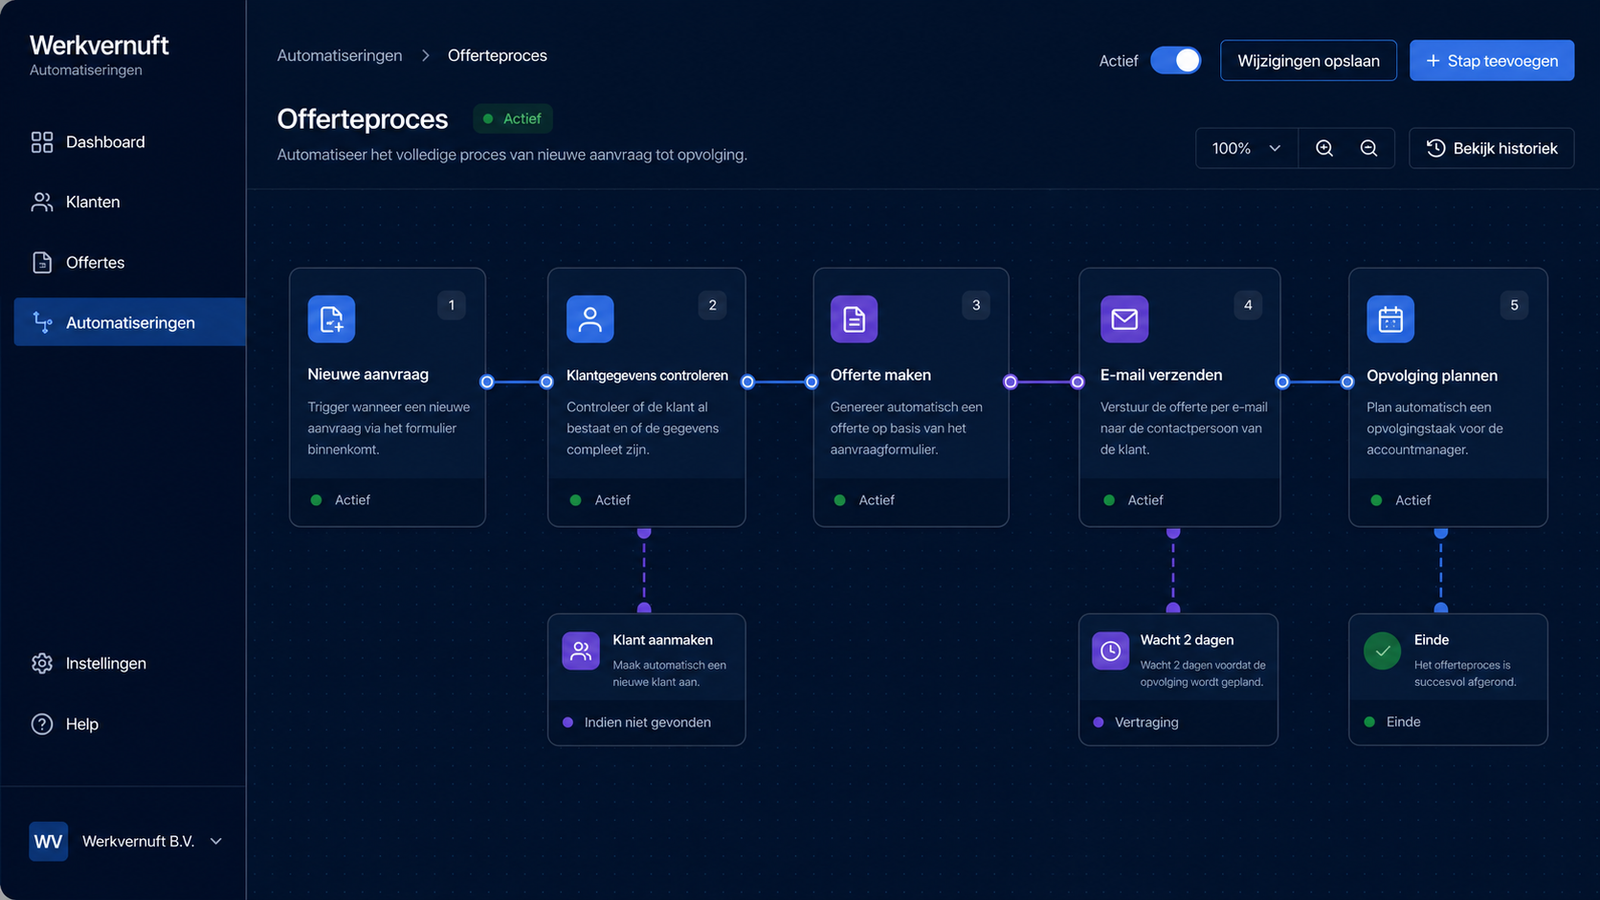Screen dimensions: 1600x900
Task: Click the Help question mark icon
Action: [42, 724]
